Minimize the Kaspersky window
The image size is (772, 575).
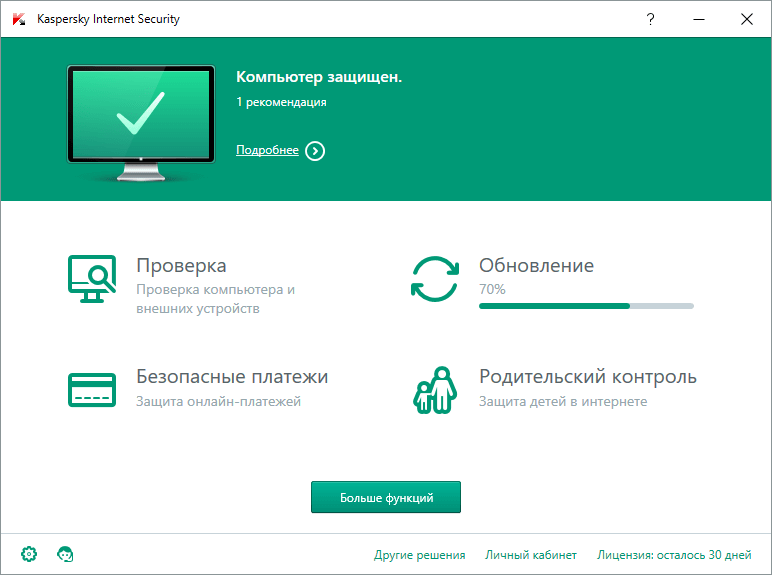click(x=699, y=19)
